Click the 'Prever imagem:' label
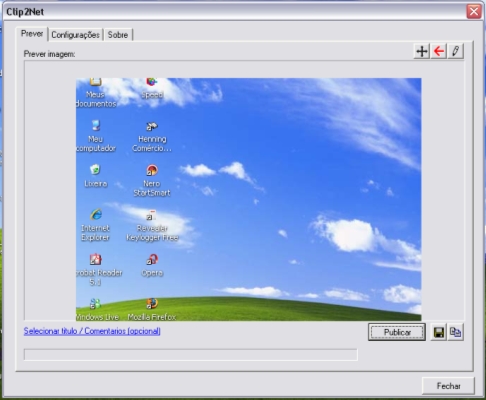Screen dimensions: 486x400 click(x=49, y=54)
